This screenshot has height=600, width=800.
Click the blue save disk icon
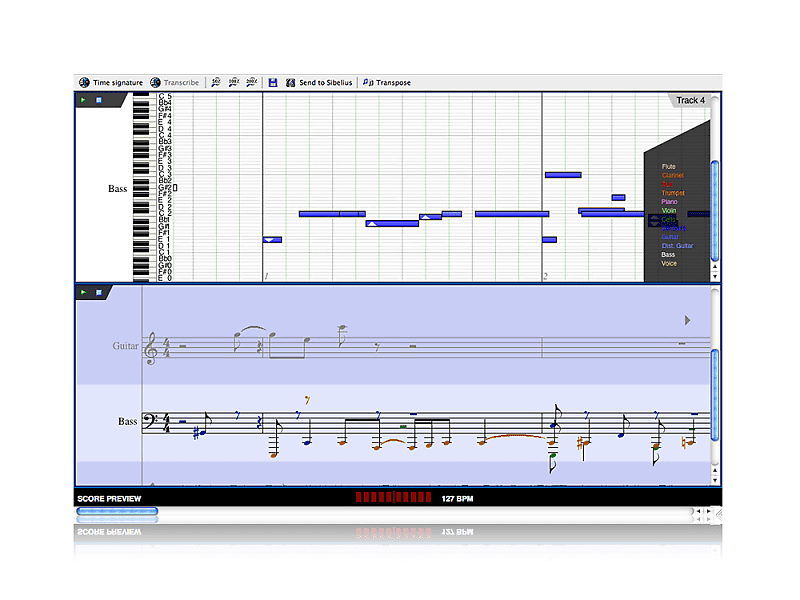273,82
